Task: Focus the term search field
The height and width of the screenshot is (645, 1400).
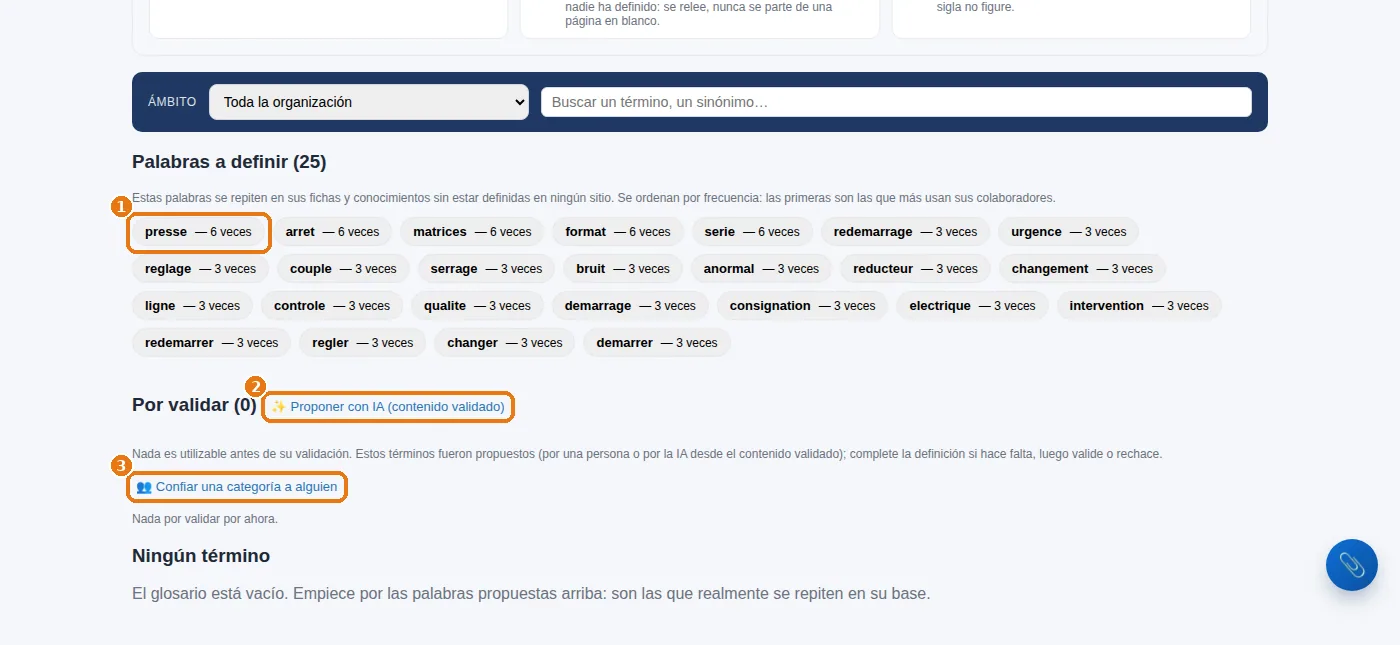Action: 896,102
